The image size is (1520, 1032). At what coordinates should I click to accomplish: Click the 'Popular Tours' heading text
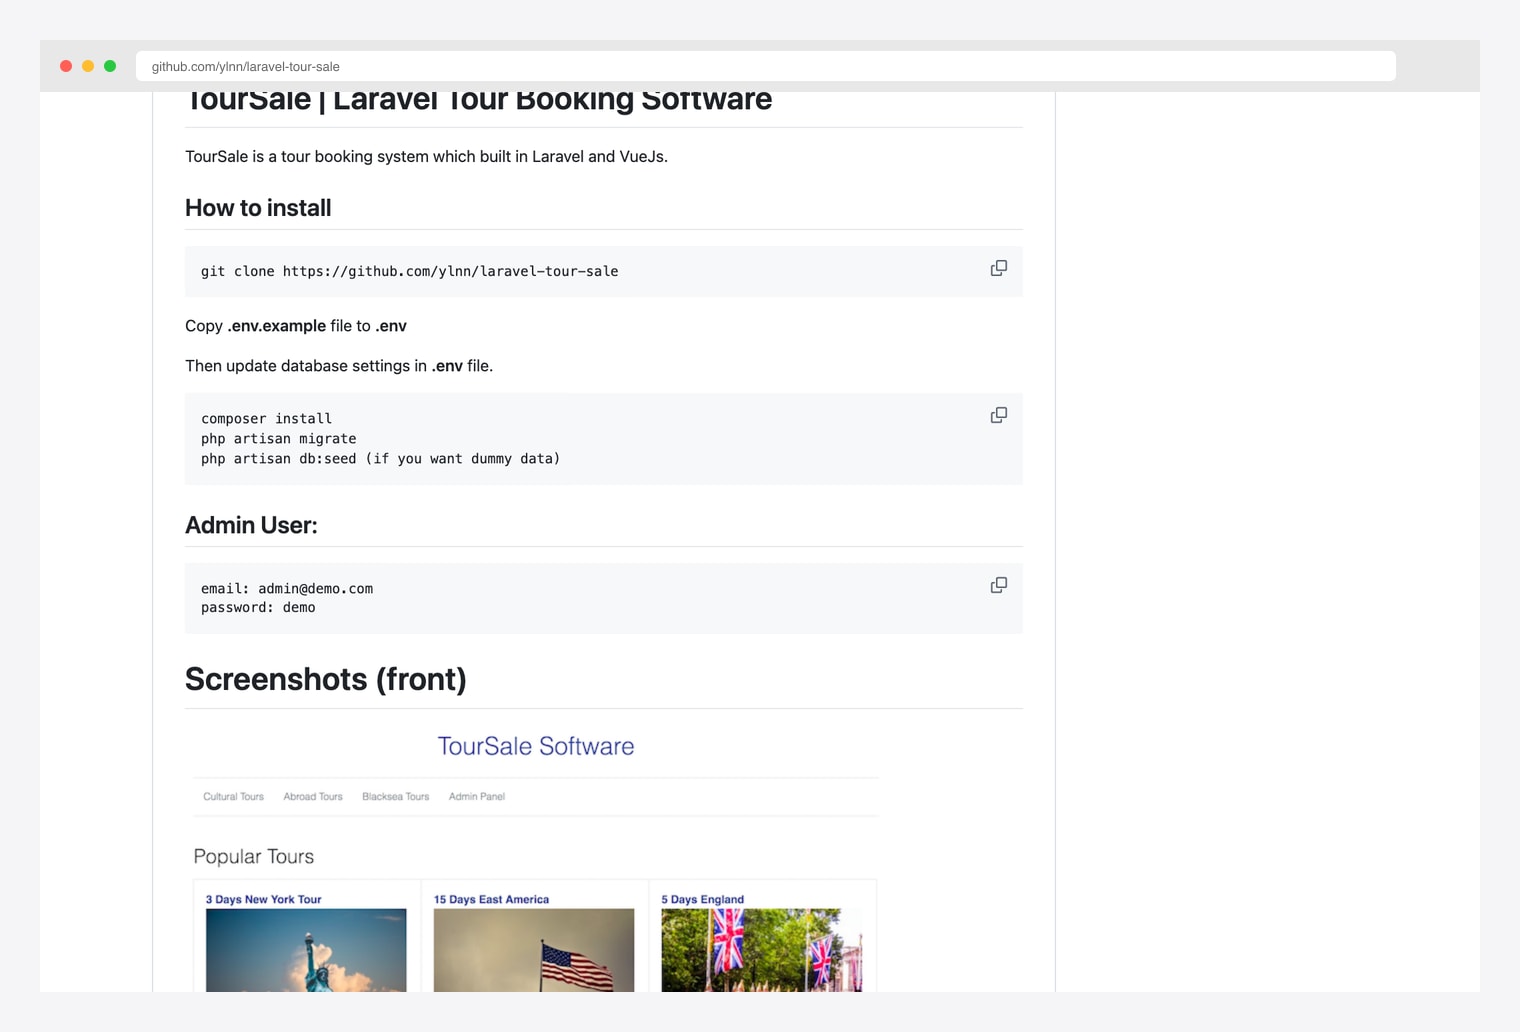tap(254, 857)
